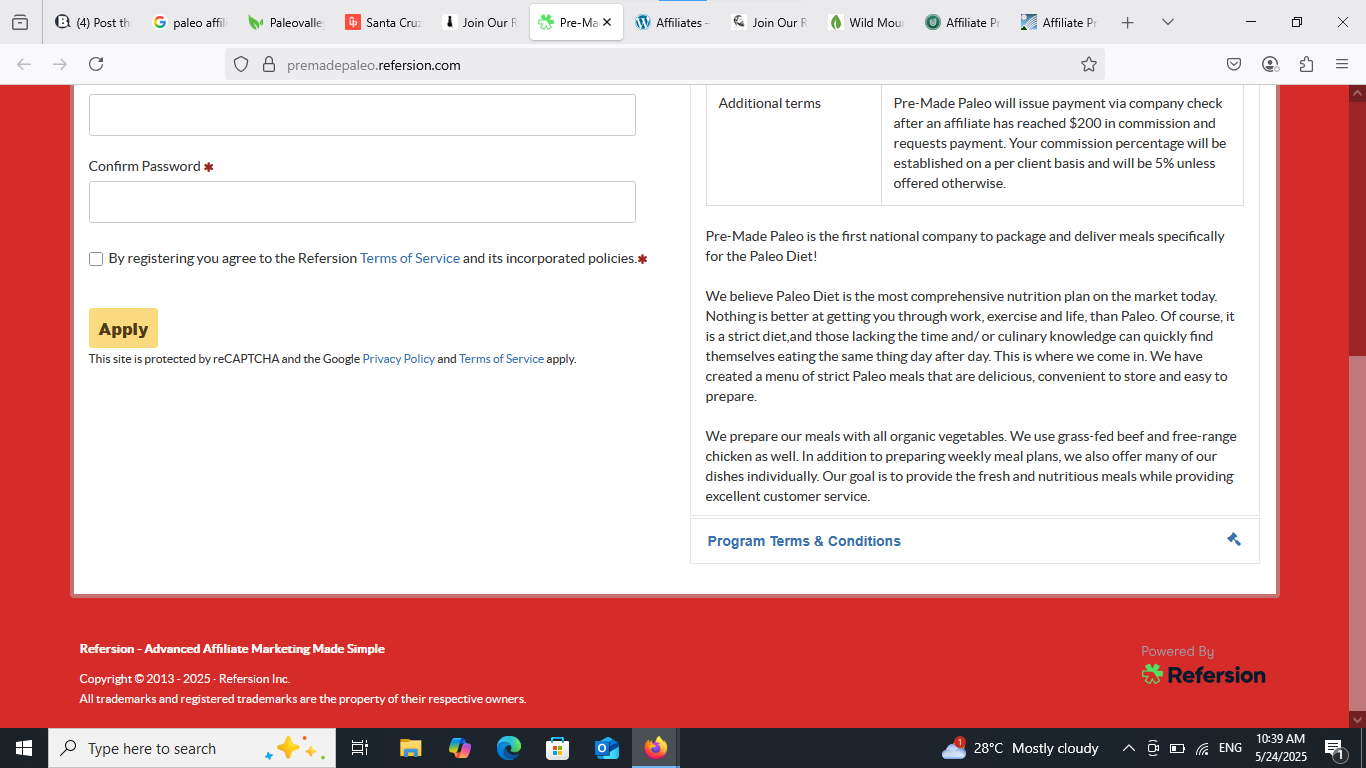
Task: Click the Refersion logo in footer
Action: [1204, 675]
